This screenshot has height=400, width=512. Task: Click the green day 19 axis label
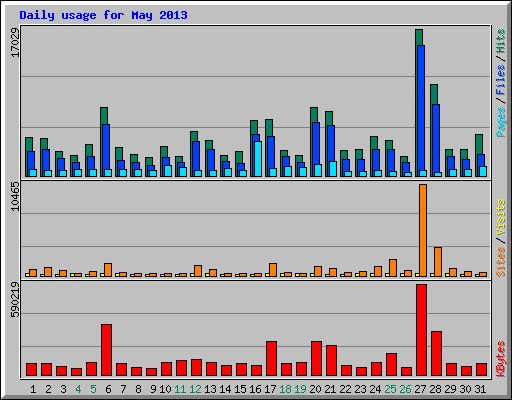coord(301,389)
